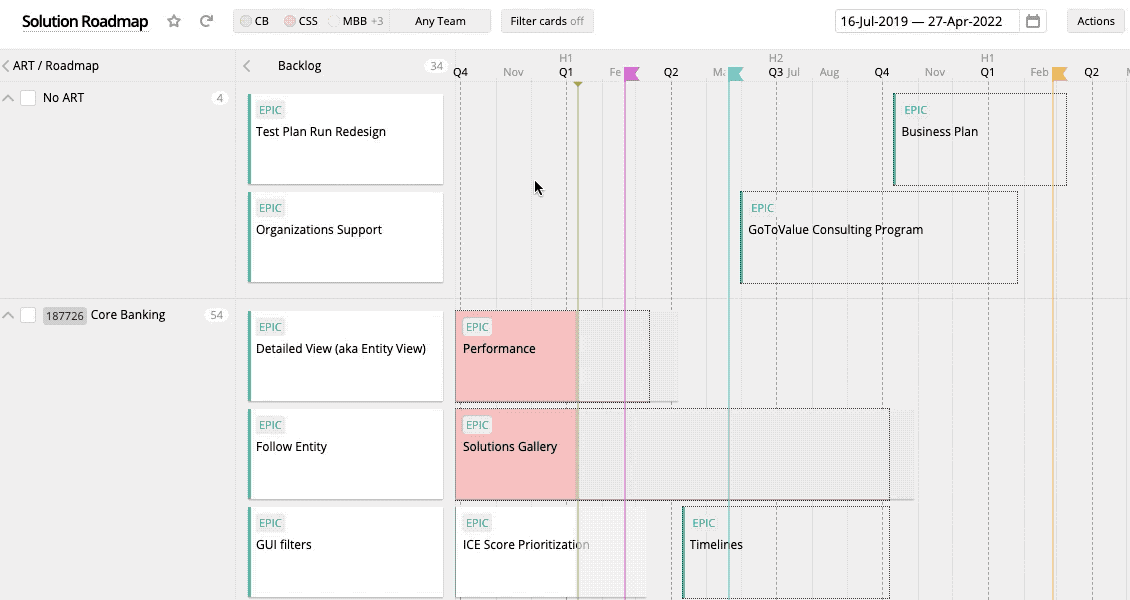Check the Core Banking swimlane checkbox
The width and height of the screenshot is (1130, 600).
point(28,314)
